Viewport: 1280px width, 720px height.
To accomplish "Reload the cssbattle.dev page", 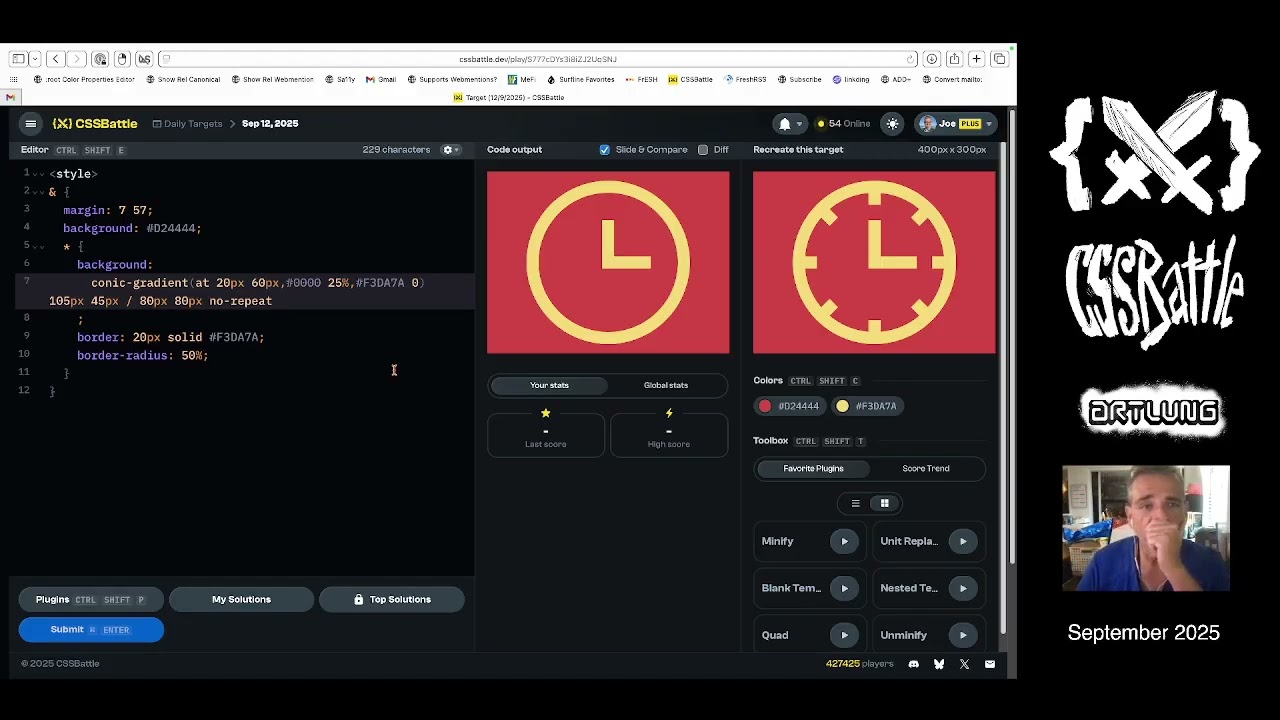I will [x=910, y=59].
